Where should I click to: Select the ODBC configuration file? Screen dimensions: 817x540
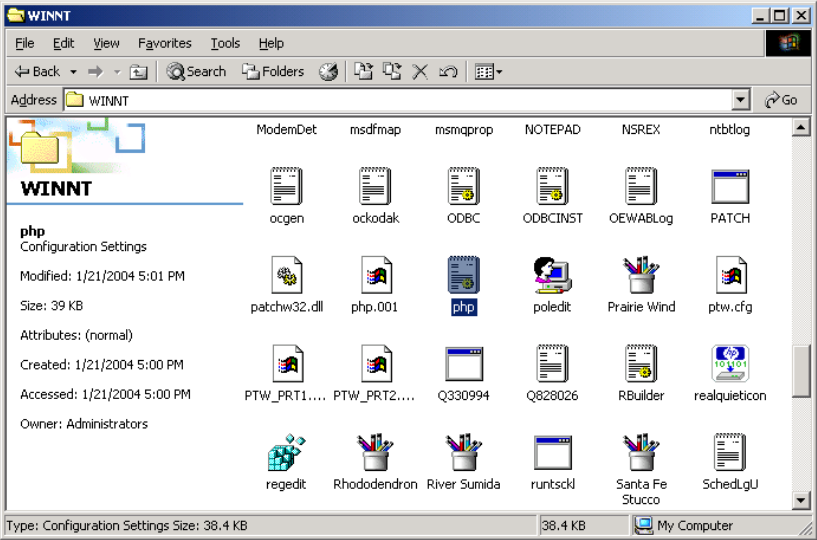point(463,187)
